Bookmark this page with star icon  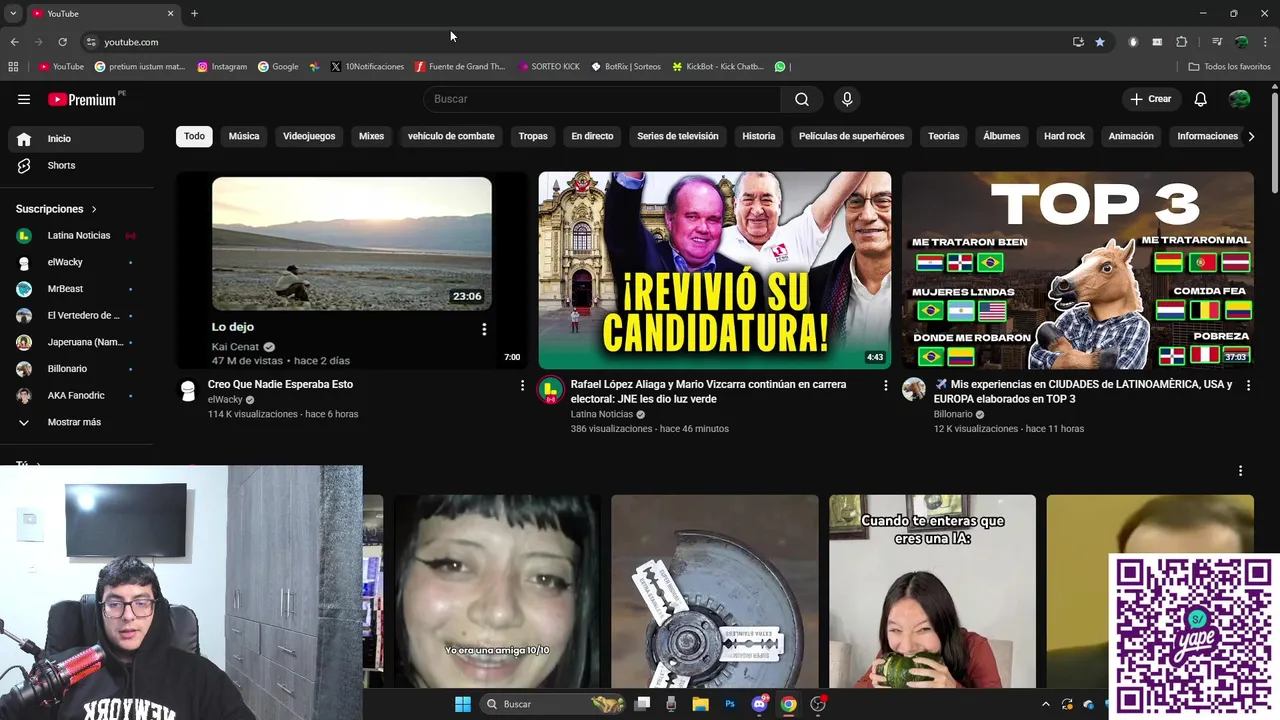coord(1100,42)
